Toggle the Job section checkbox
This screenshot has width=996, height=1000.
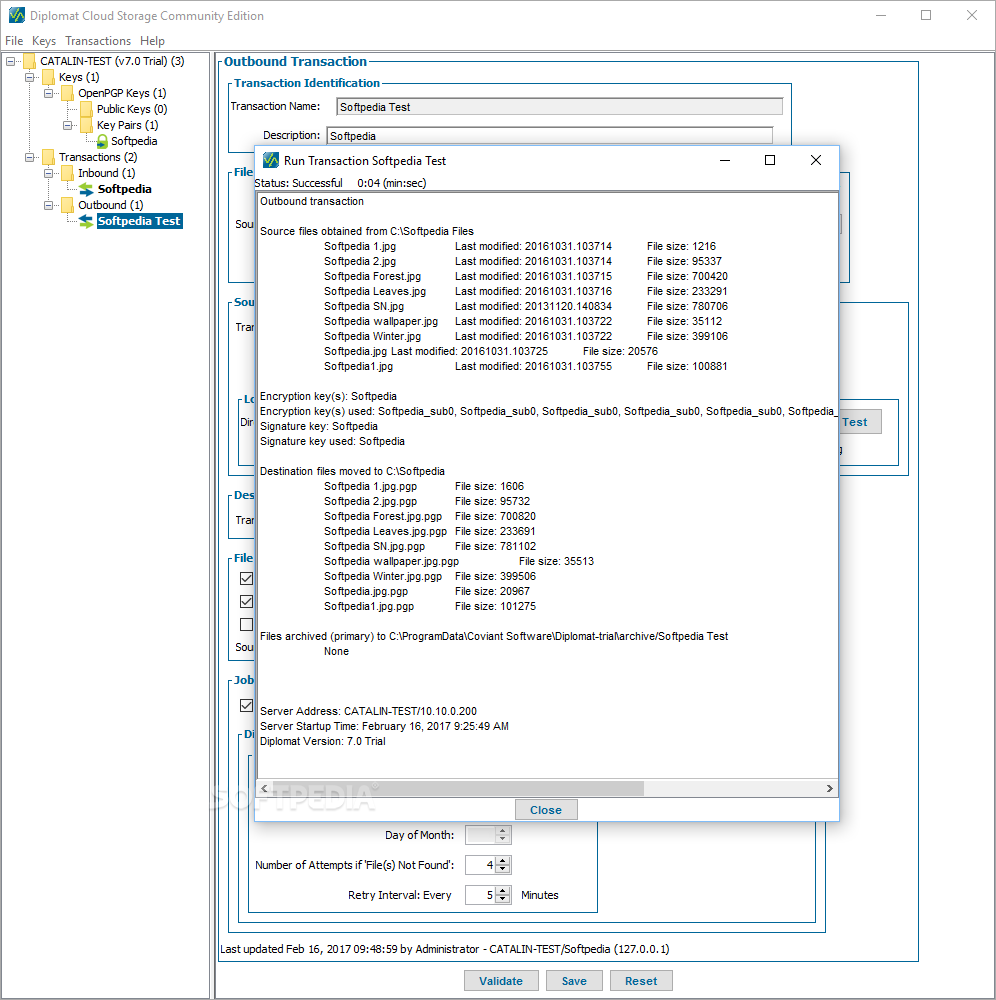[x=246, y=705]
